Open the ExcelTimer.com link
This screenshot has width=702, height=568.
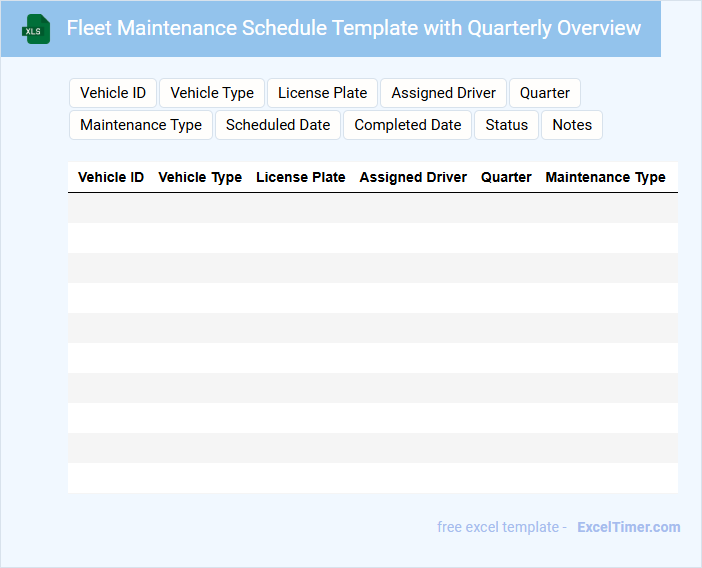coord(628,527)
